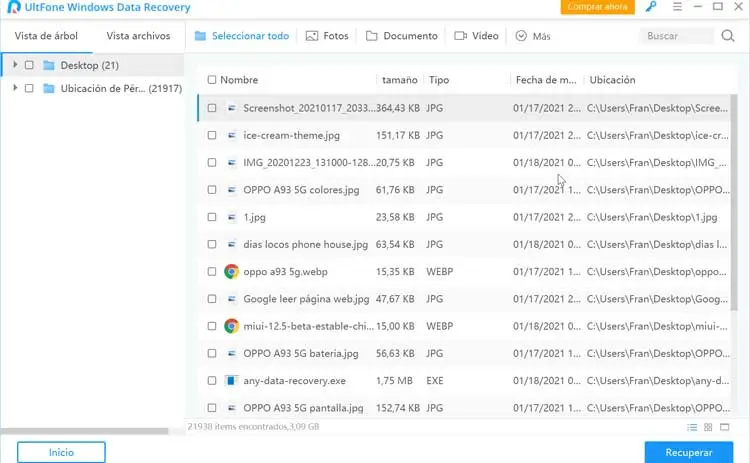The width and height of the screenshot is (750, 463).
Task: Filter by Documento
Action: [x=402, y=36]
